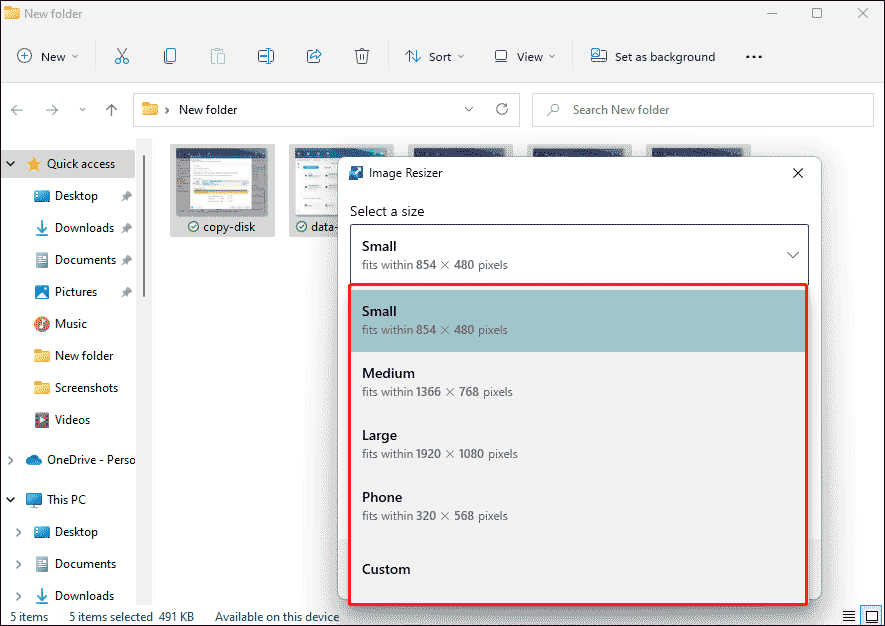Refresh the New folder view
The image size is (885, 626).
pos(501,110)
